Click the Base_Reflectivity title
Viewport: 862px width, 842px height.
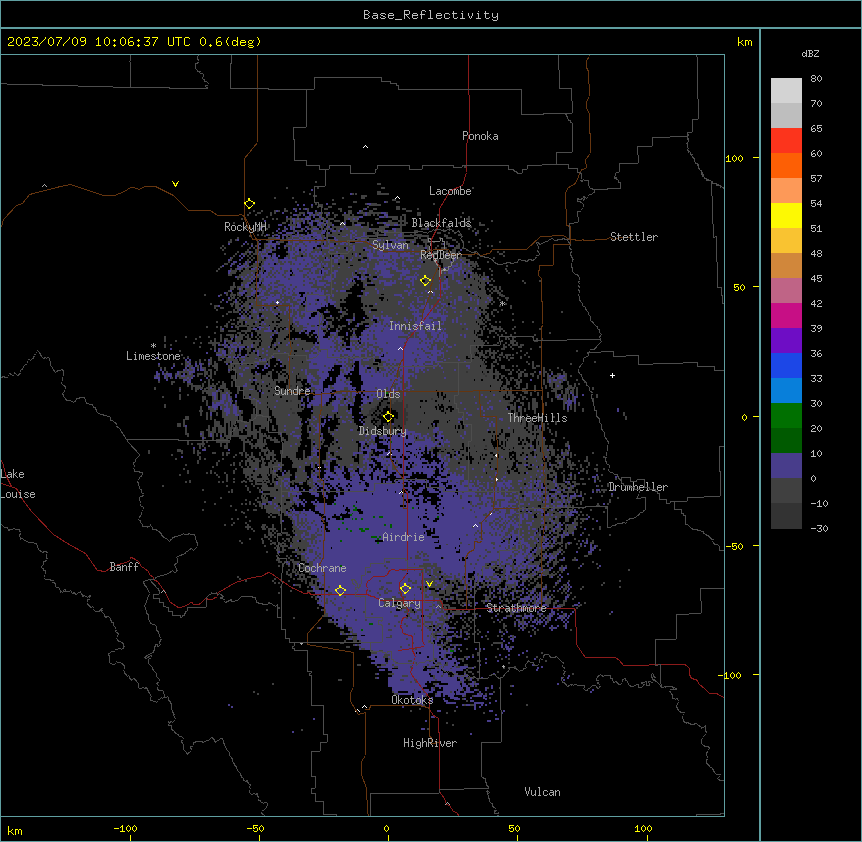pyautogui.click(x=431, y=15)
